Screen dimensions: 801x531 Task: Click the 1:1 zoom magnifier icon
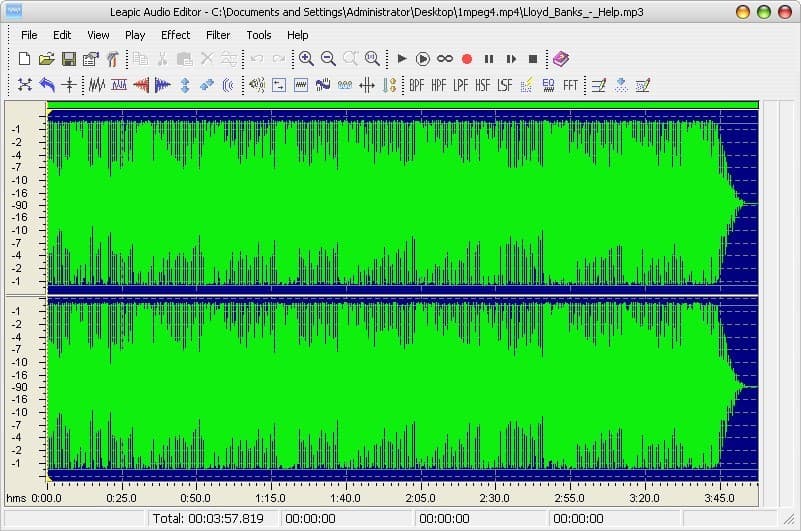pyautogui.click(x=372, y=59)
